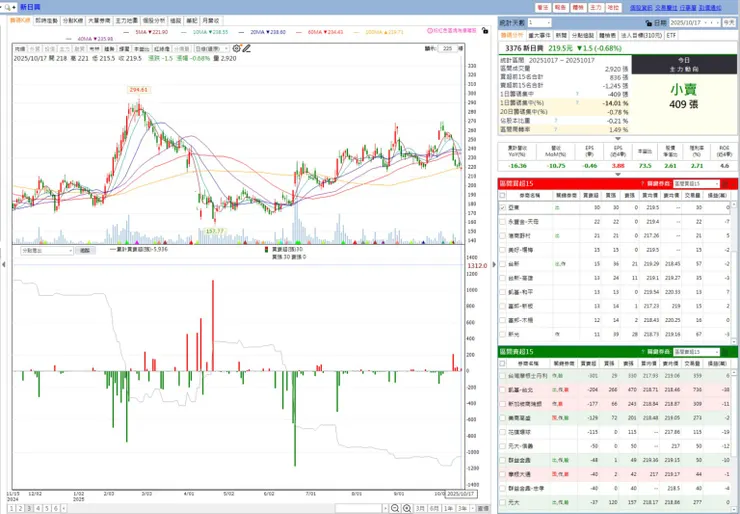Open chart settings gear icon
This screenshot has width=740, height=514.
236,48
